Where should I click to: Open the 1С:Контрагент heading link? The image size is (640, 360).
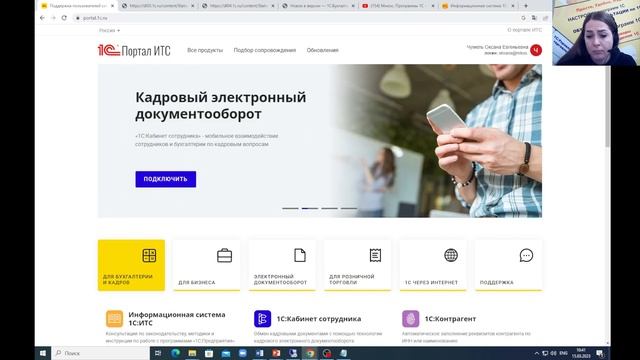450,319
